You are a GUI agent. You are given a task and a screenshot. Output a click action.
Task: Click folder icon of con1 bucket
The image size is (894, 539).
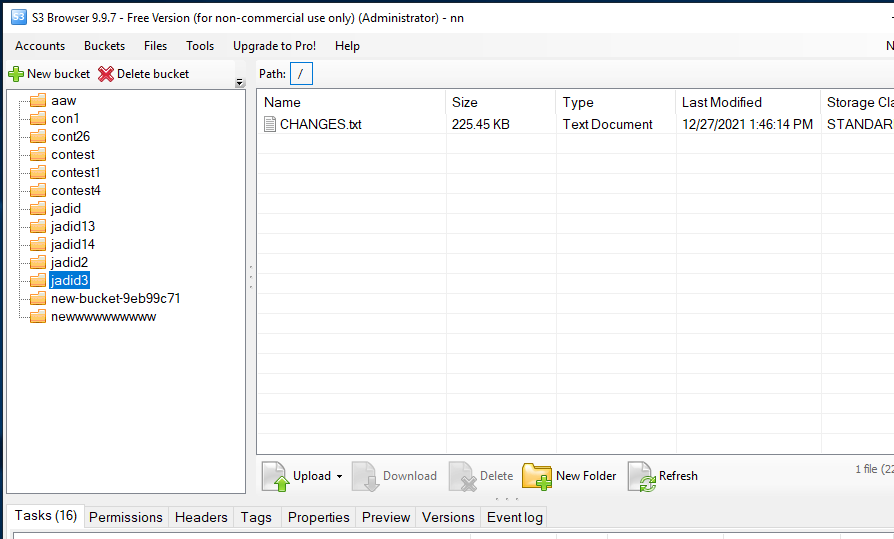pyautogui.click(x=38, y=119)
